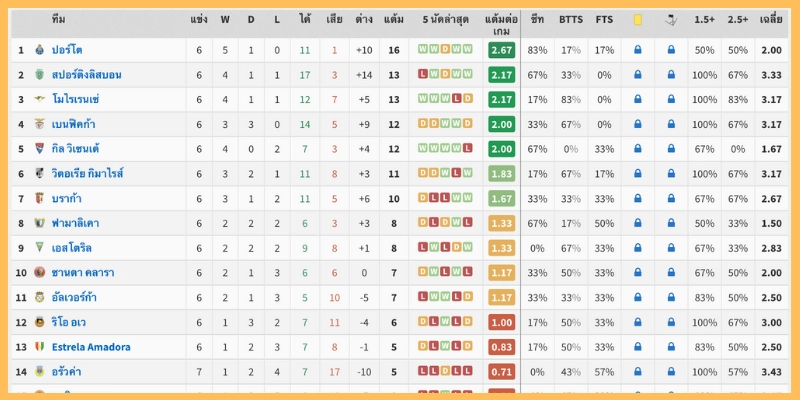
Task: Click the corner-column lock icon in บราก้า row
Action: pyautogui.click(x=671, y=198)
